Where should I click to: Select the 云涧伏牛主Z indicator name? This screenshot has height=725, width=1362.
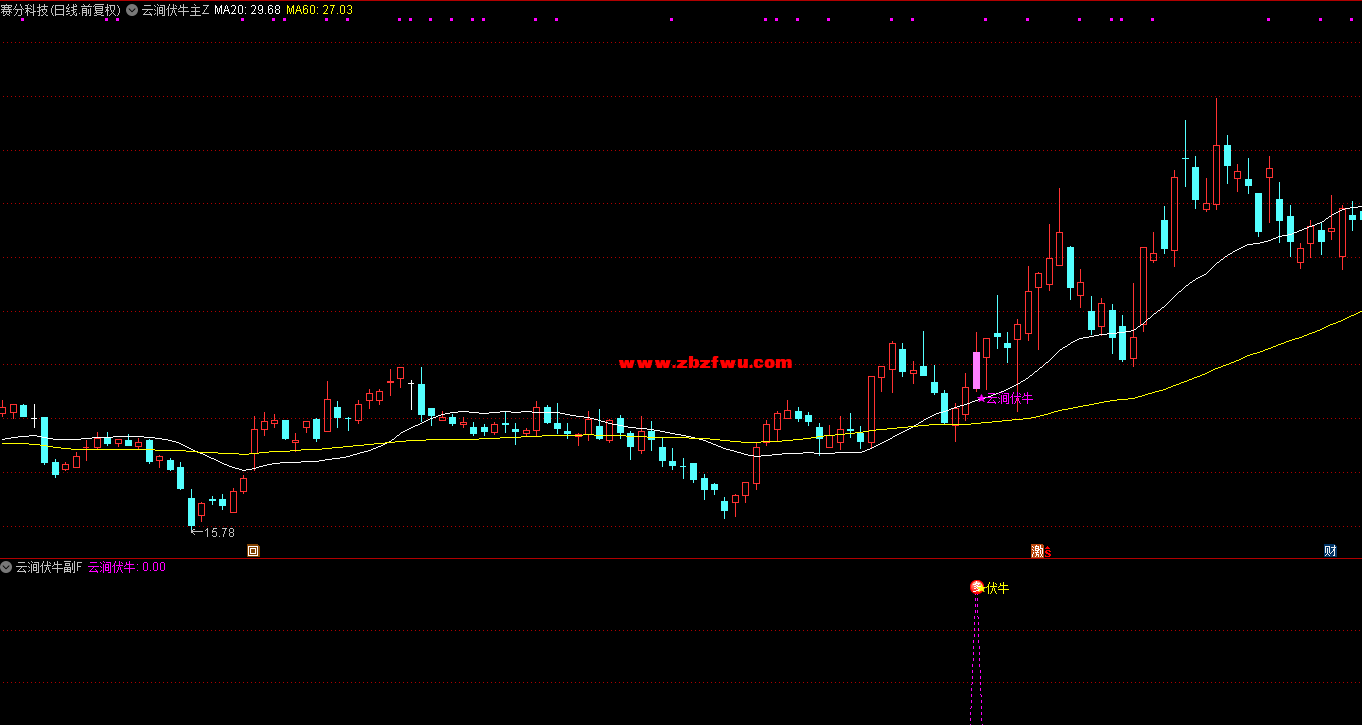click(x=176, y=10)
